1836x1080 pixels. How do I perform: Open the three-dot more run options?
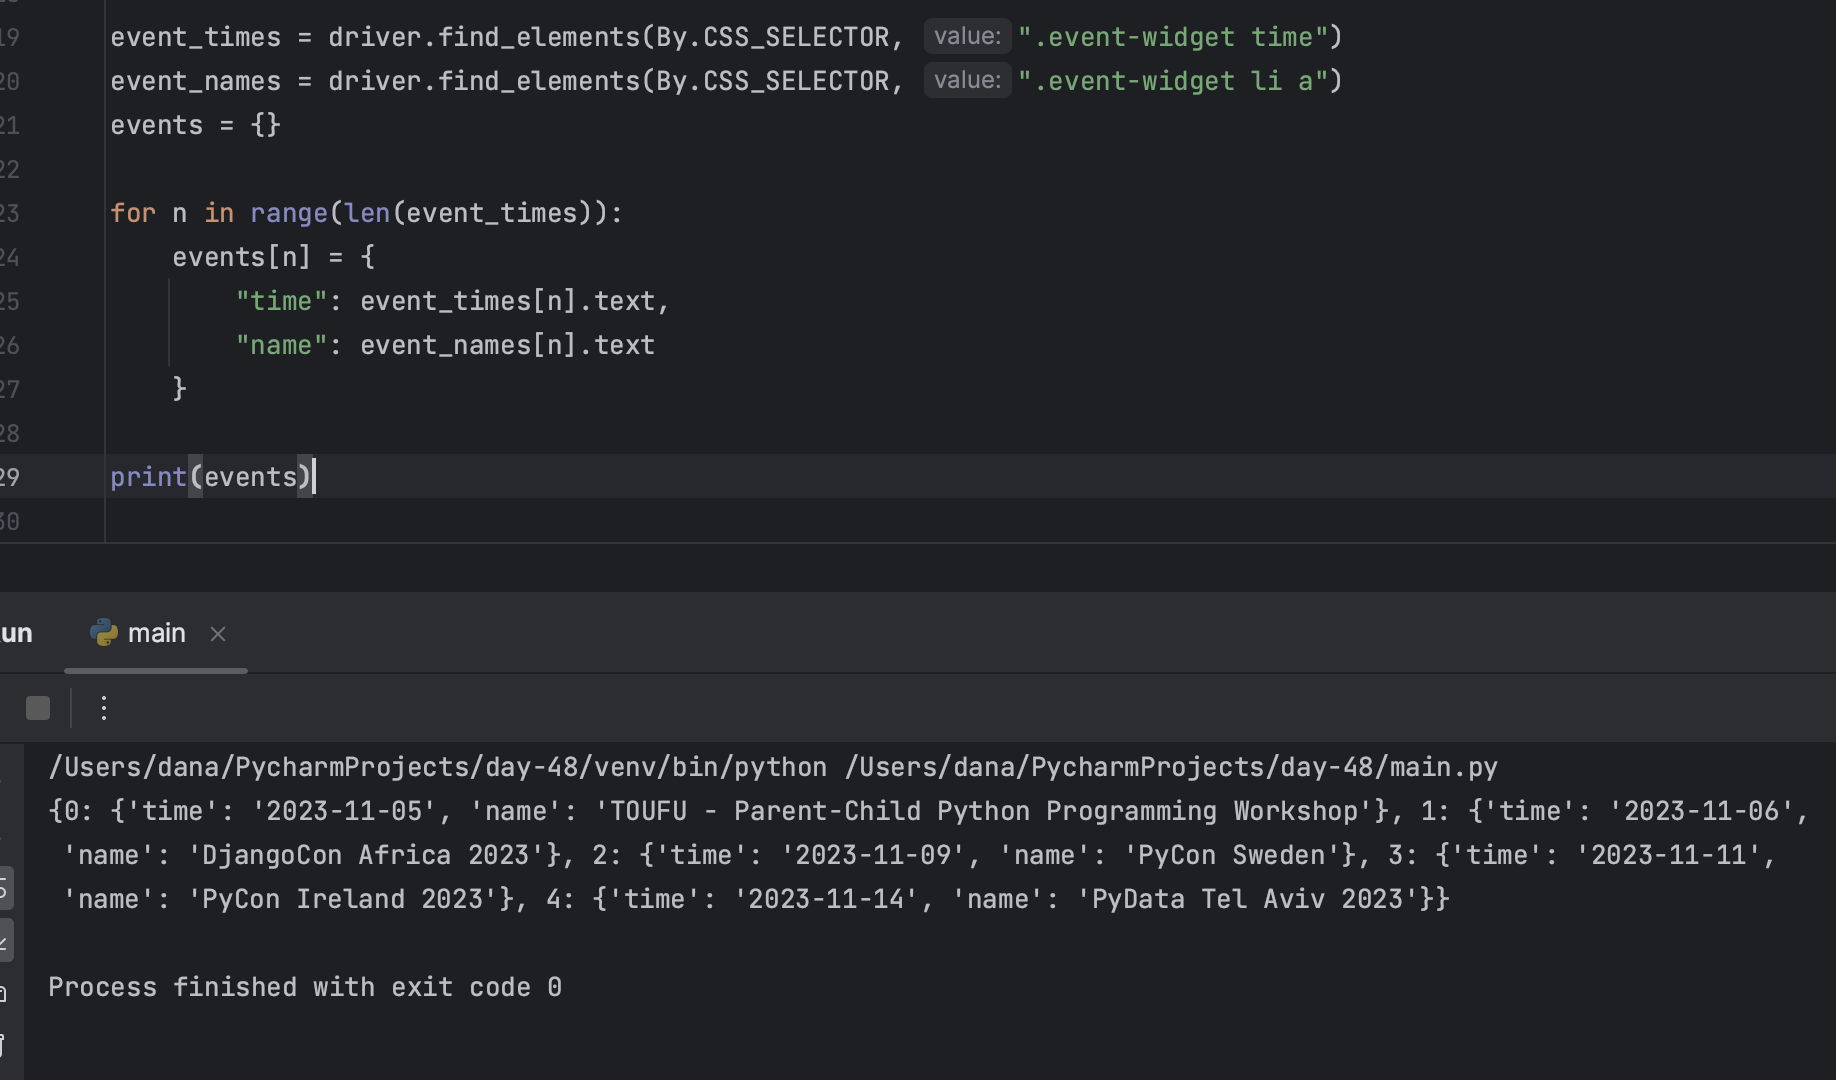[104, 708]
